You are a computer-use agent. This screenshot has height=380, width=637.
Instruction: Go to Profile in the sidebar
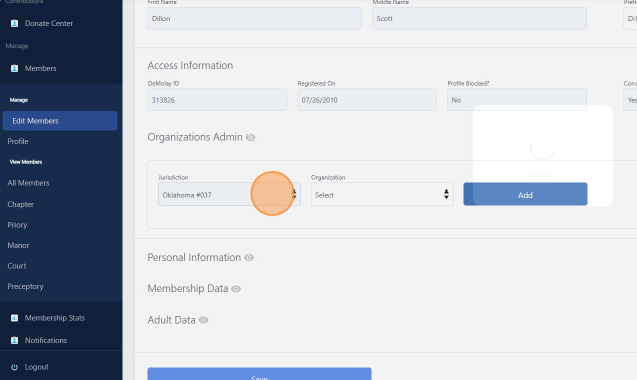pyautogui.click(x=18, y=141)
